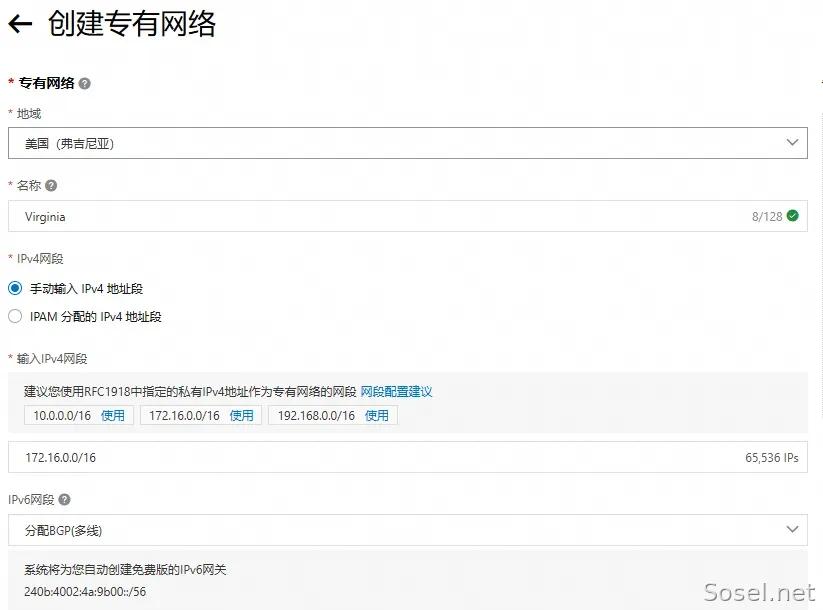Focus the name field containing Virginia
This screenshot has height=610, width=823.
tap(408, 216)
